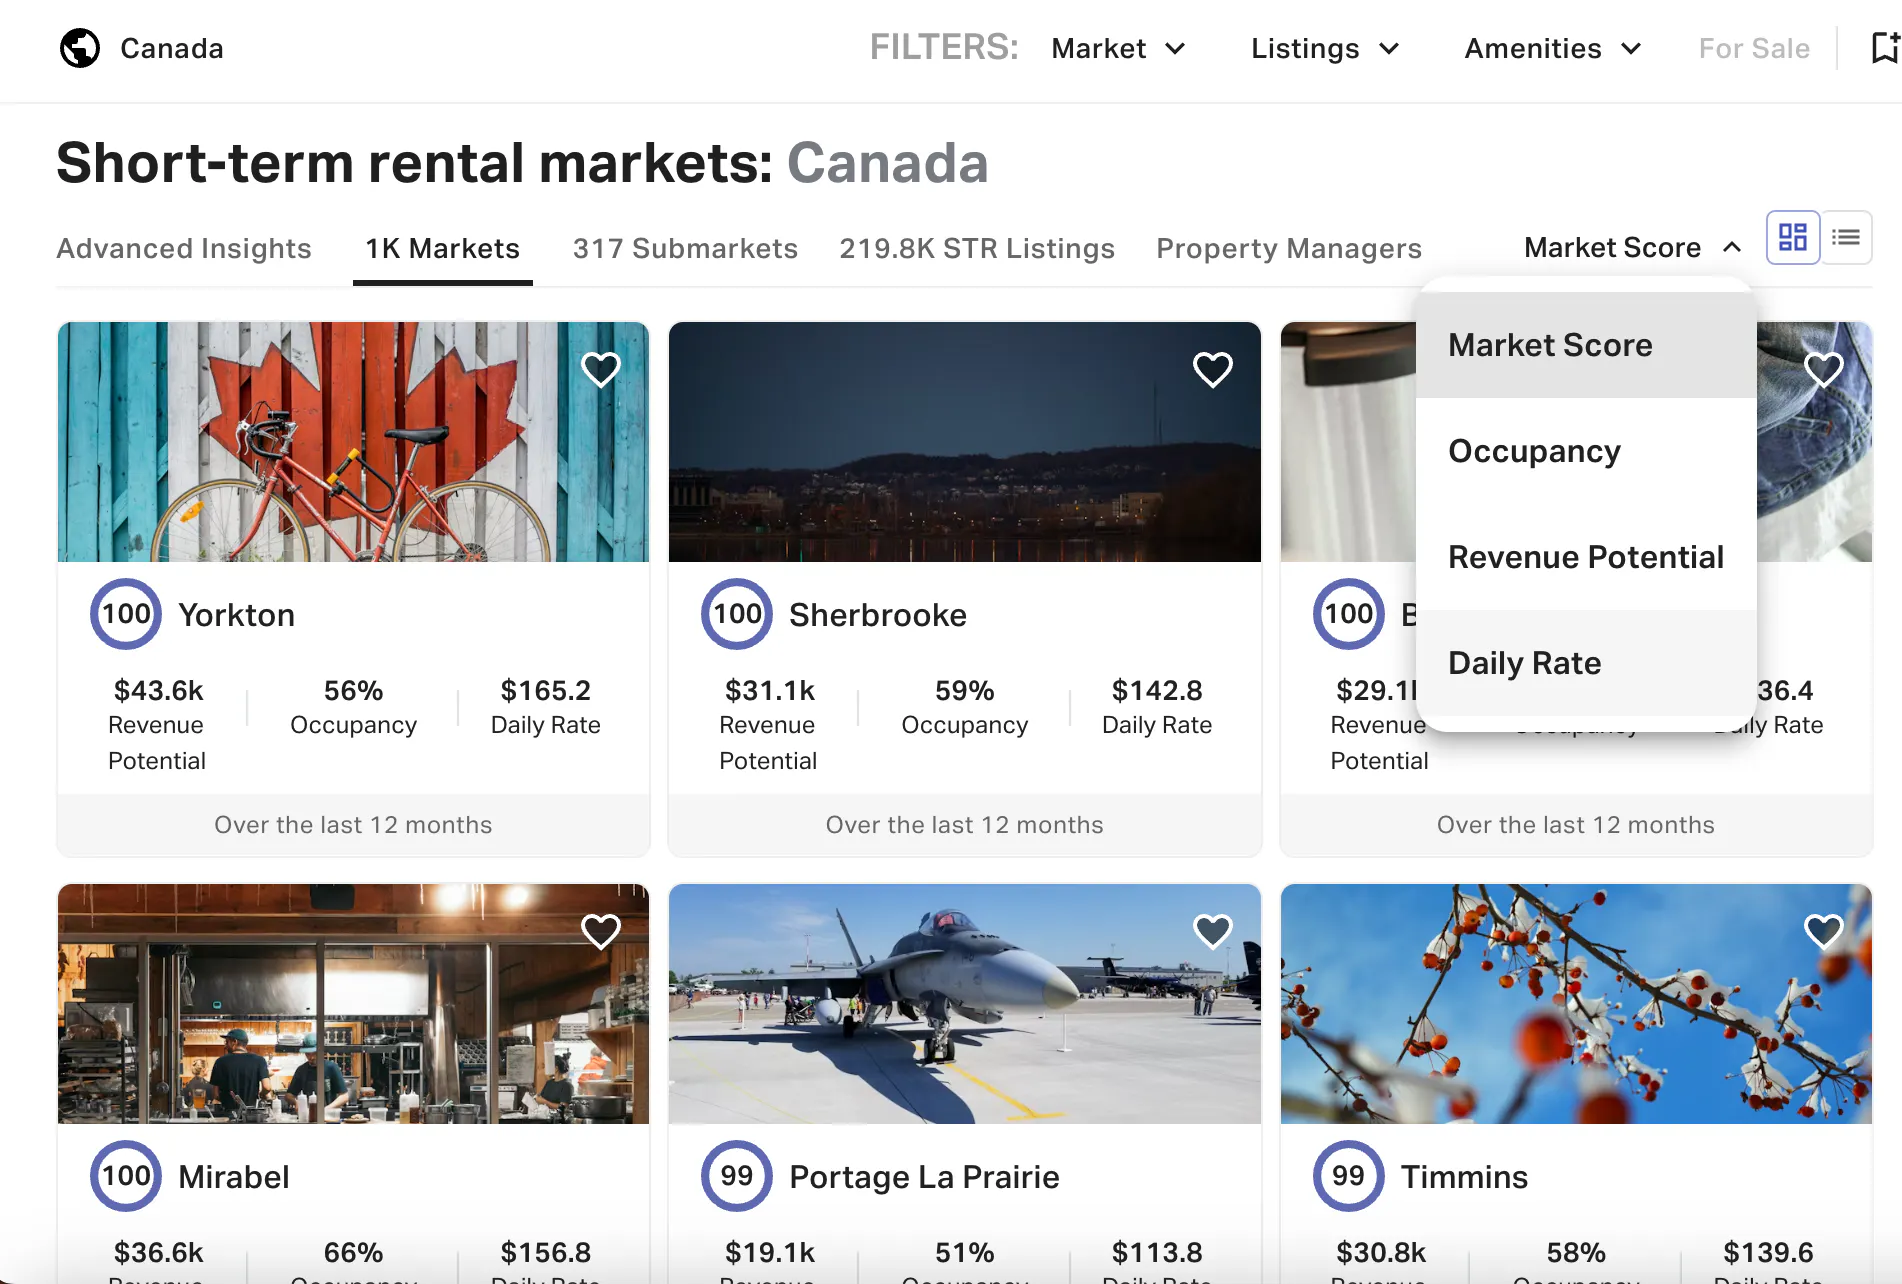Click Sherbrooke's 100 market score badge
This screenshot has width=1902, height=1284.
[737, 614]
